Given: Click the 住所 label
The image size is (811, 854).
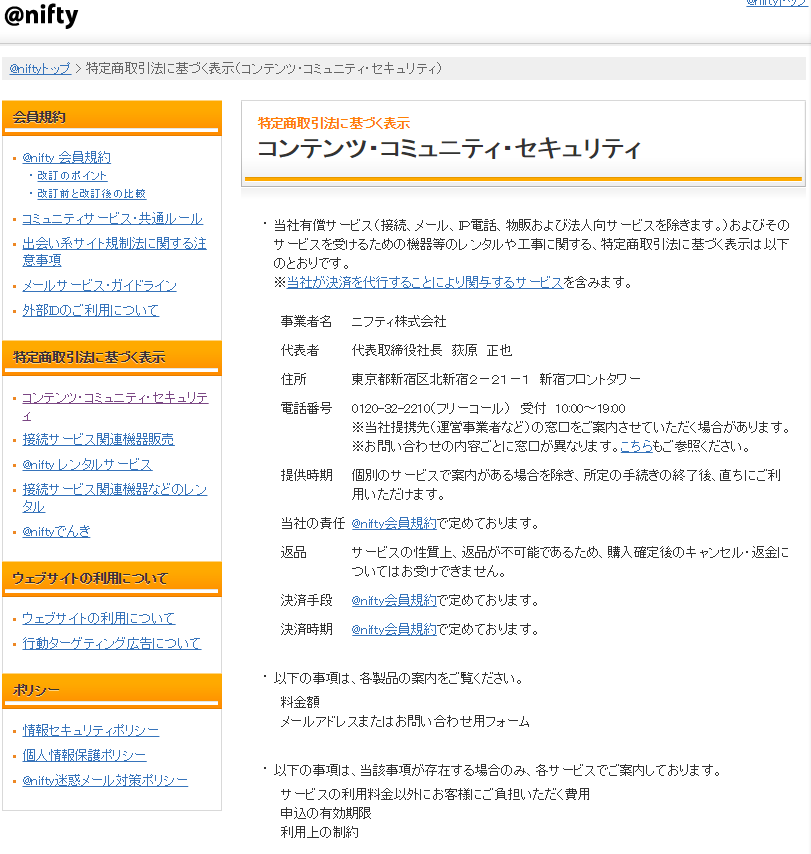Looking at the screenshot, I should (x=294, y=380).
